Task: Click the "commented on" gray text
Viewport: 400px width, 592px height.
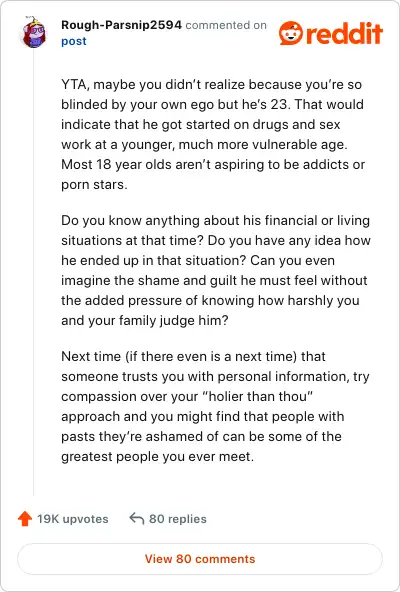Action: click(226, 25)
